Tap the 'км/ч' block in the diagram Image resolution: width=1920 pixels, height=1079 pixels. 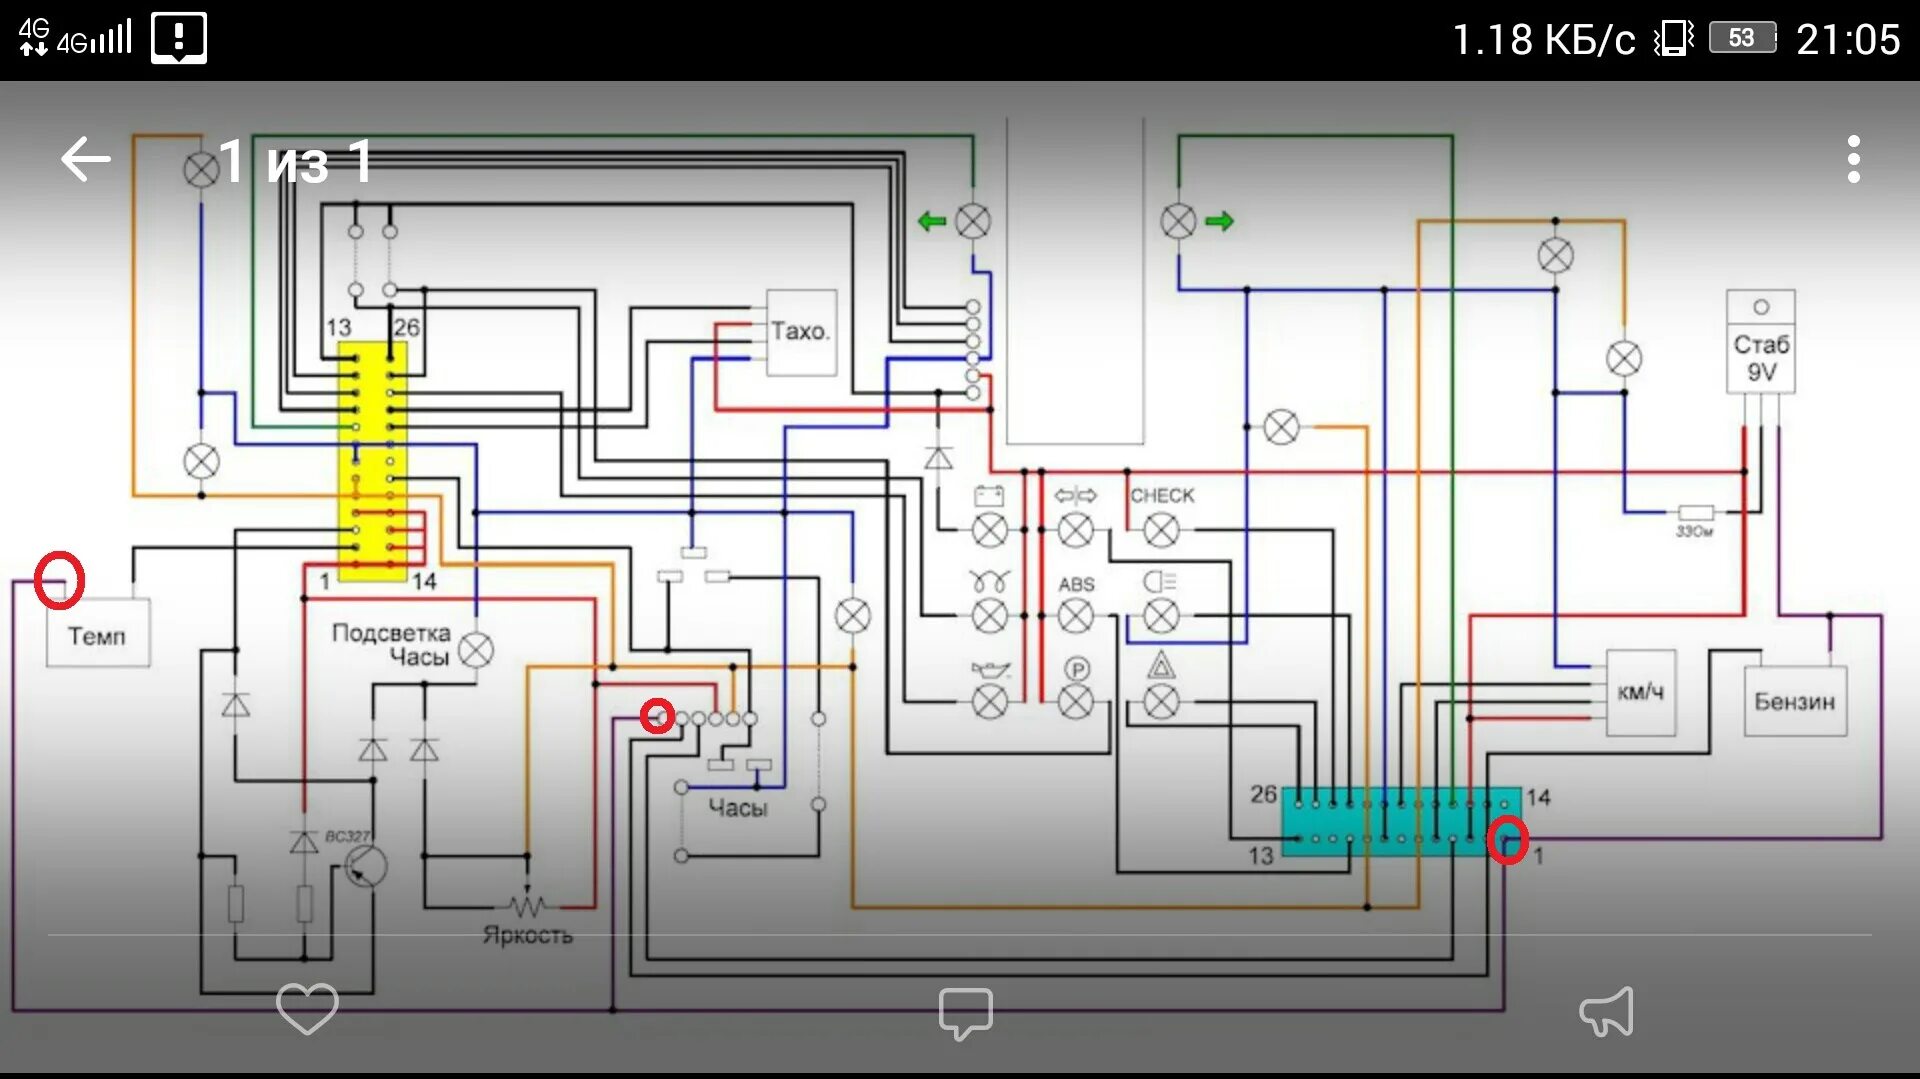tap(1641, 692)
